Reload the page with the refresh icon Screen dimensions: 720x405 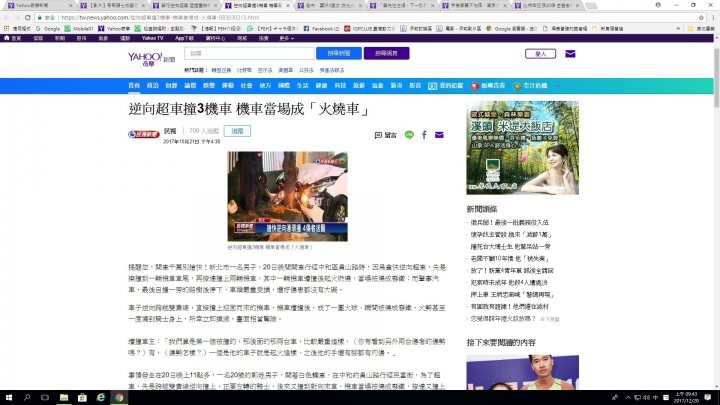click(28, 17)
